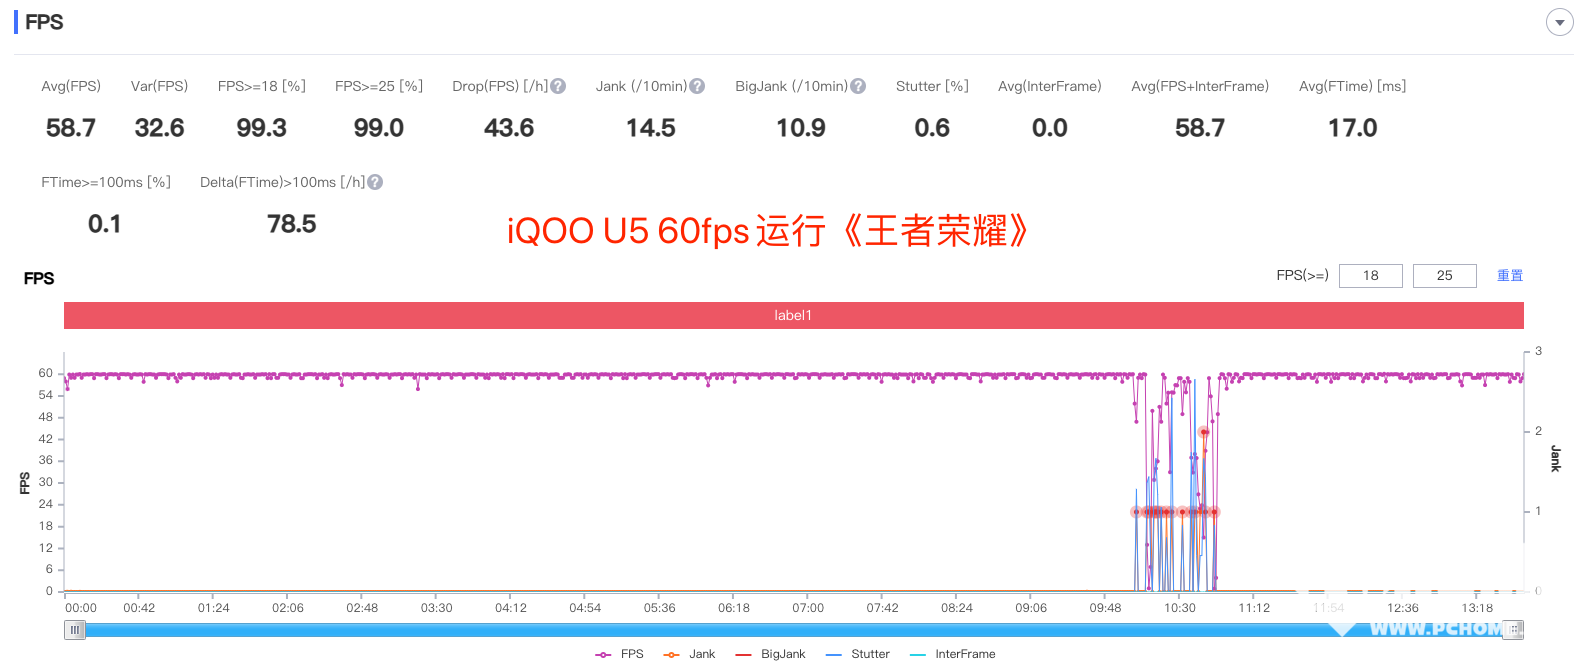The image size is (1588, 664).
Task: Click the FPS heading at the panel top
Action: pyautogui.click(x=44, y=22)
